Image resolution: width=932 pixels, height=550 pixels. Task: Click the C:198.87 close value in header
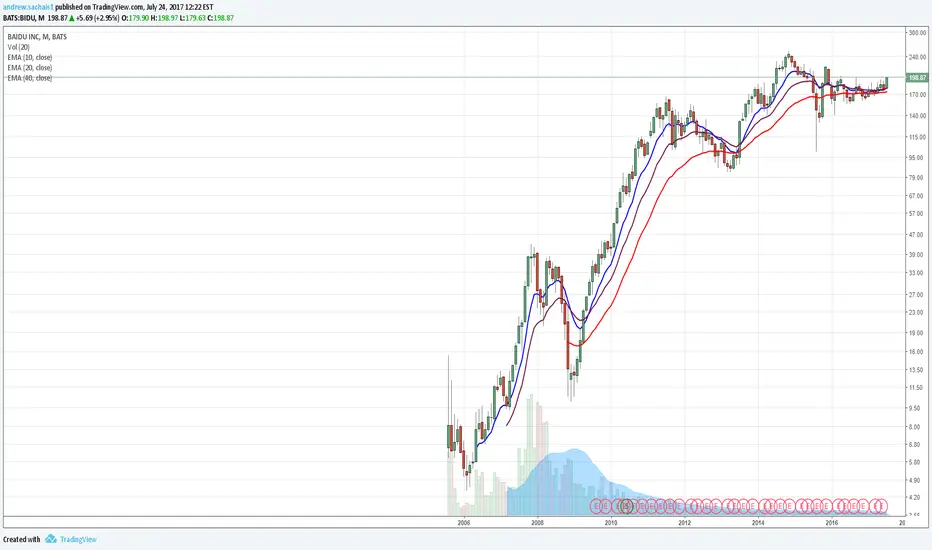point(221,18)
